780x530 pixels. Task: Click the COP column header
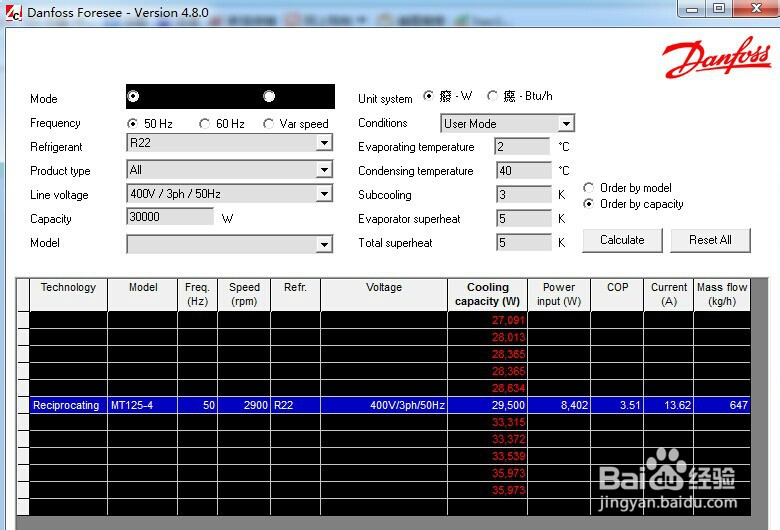click(617, 295)
